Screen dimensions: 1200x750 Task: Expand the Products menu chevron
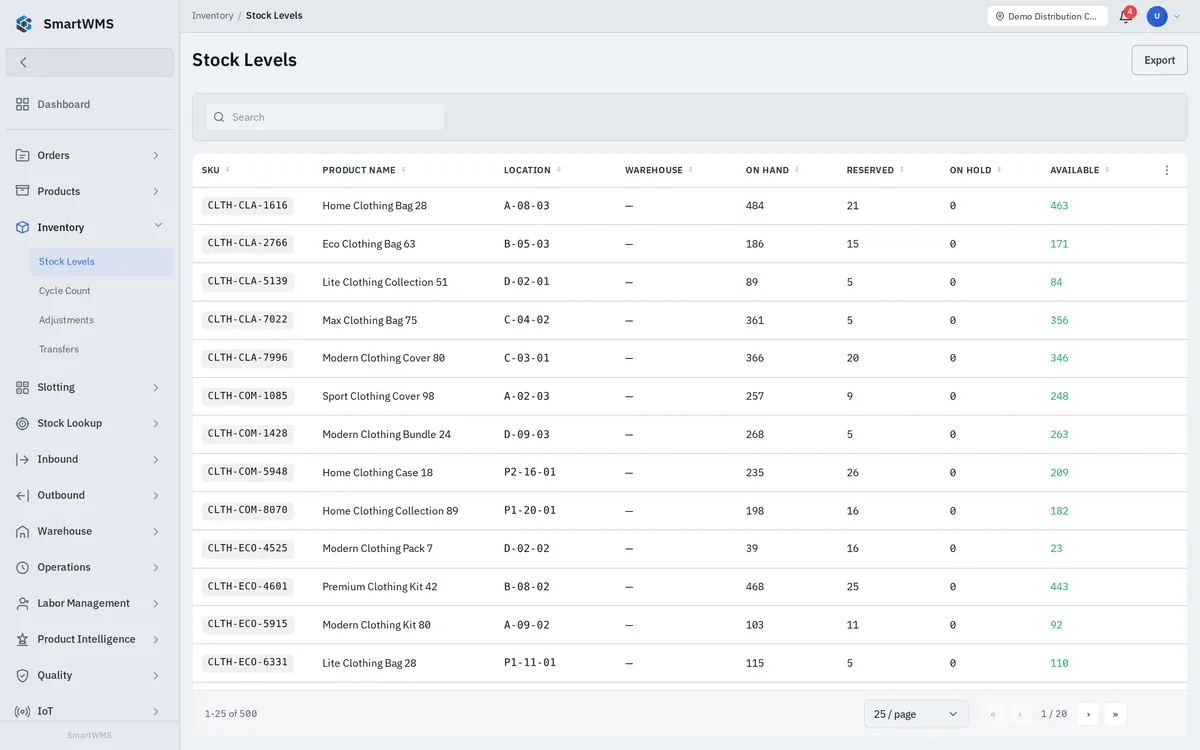click(156, 191)
